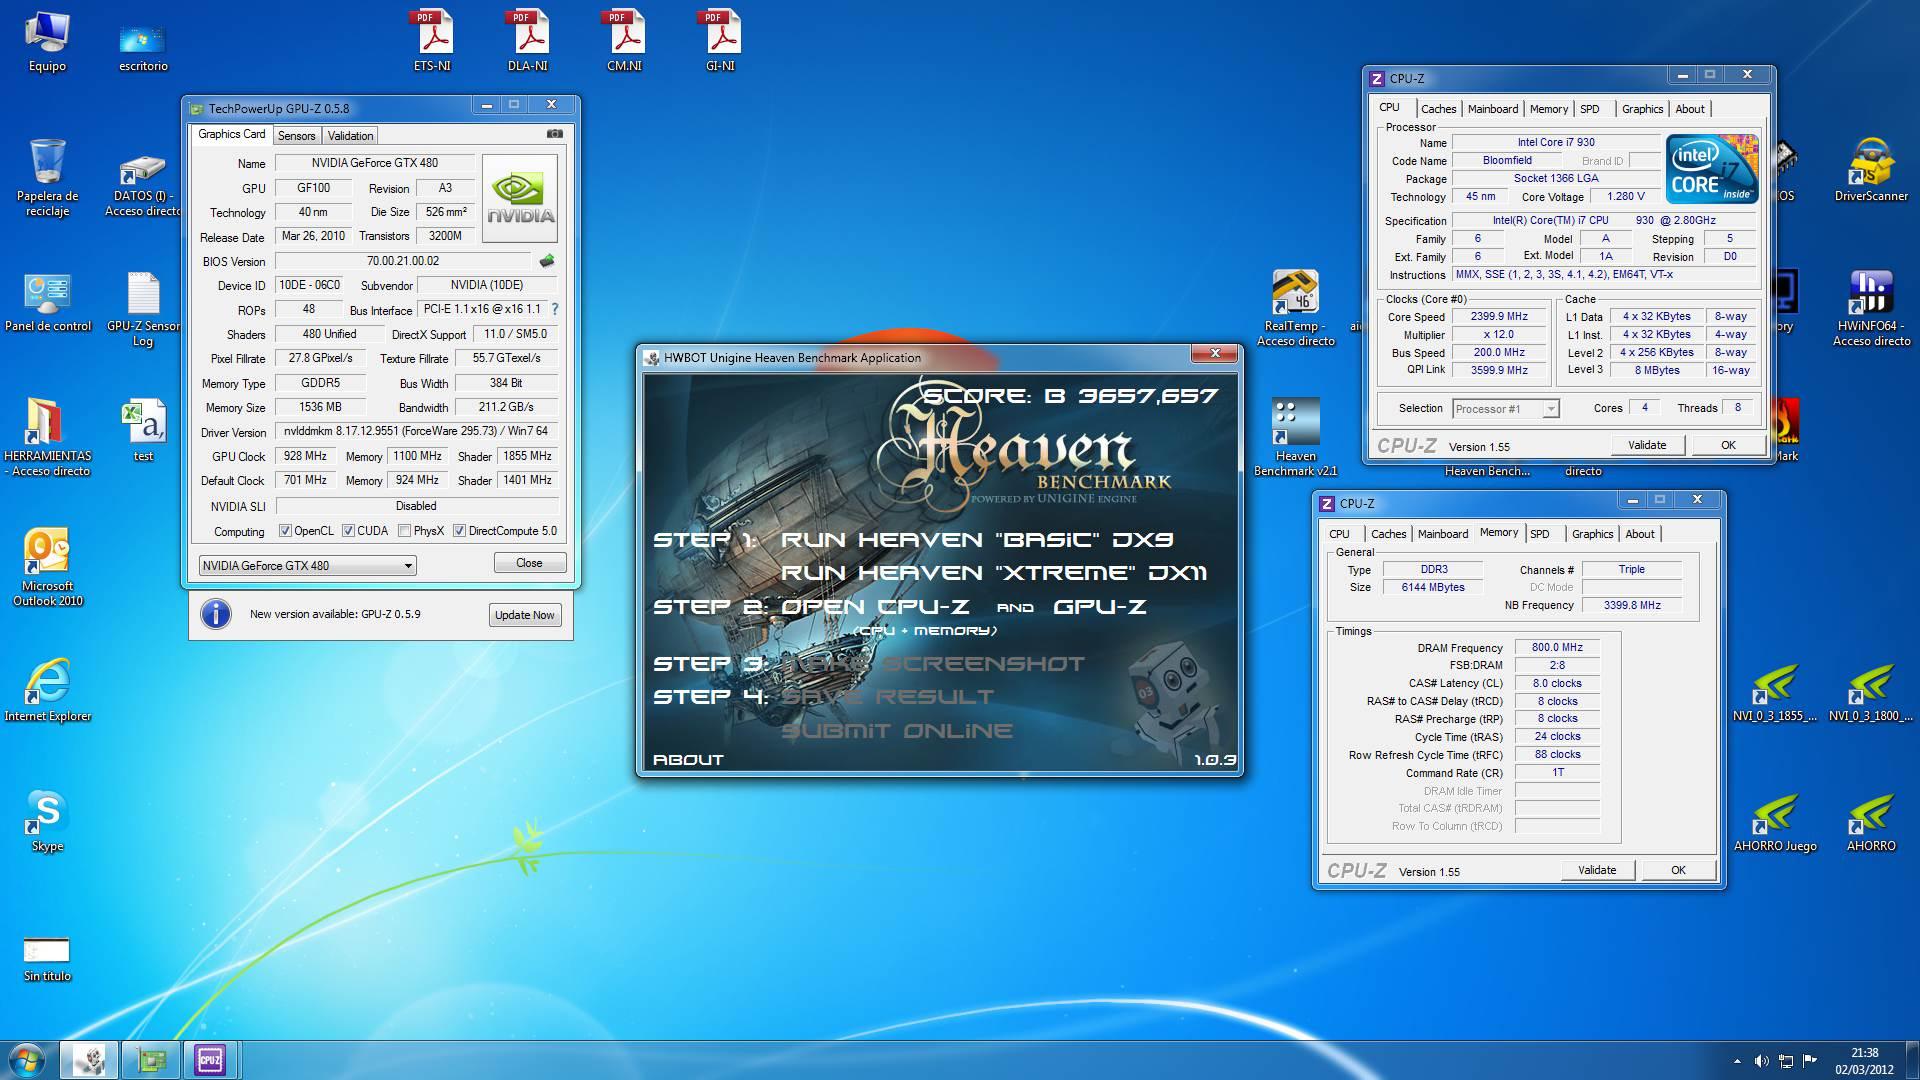This screenshot has height=1080, width=1920.
Task: Launch the DriverScanner desktop shortcut
Action: pyautogui.click(x=1871, y=170)
